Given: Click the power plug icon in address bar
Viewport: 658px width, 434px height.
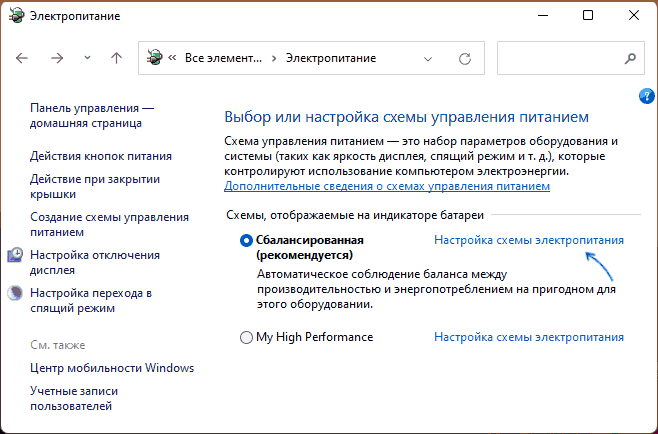Looking at the screenshot, I should [154, 58].
